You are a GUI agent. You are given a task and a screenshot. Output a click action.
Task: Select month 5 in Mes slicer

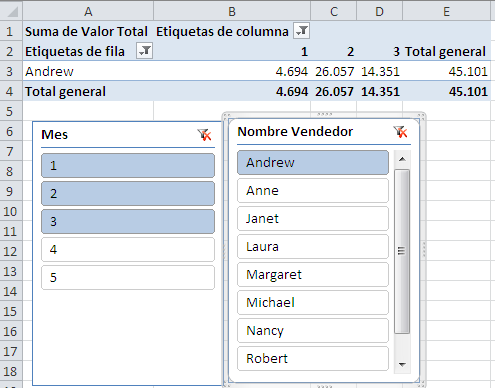tap(128, 277)
